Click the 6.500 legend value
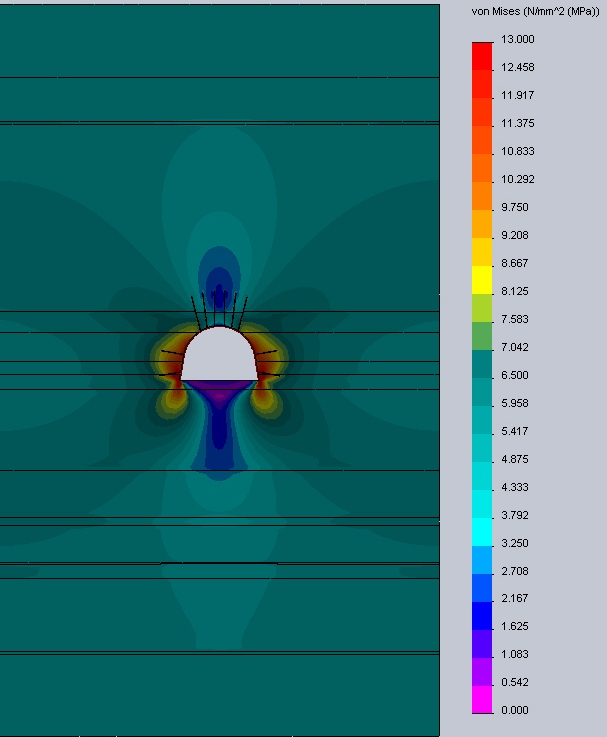The image size is (607, 737). [515, 375]
